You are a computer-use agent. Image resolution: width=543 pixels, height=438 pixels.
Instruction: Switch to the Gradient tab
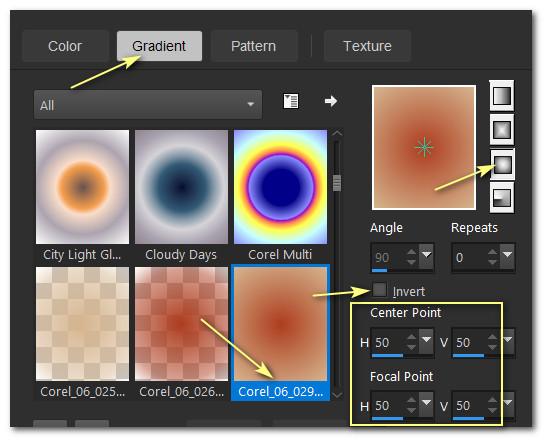point(159,46)
